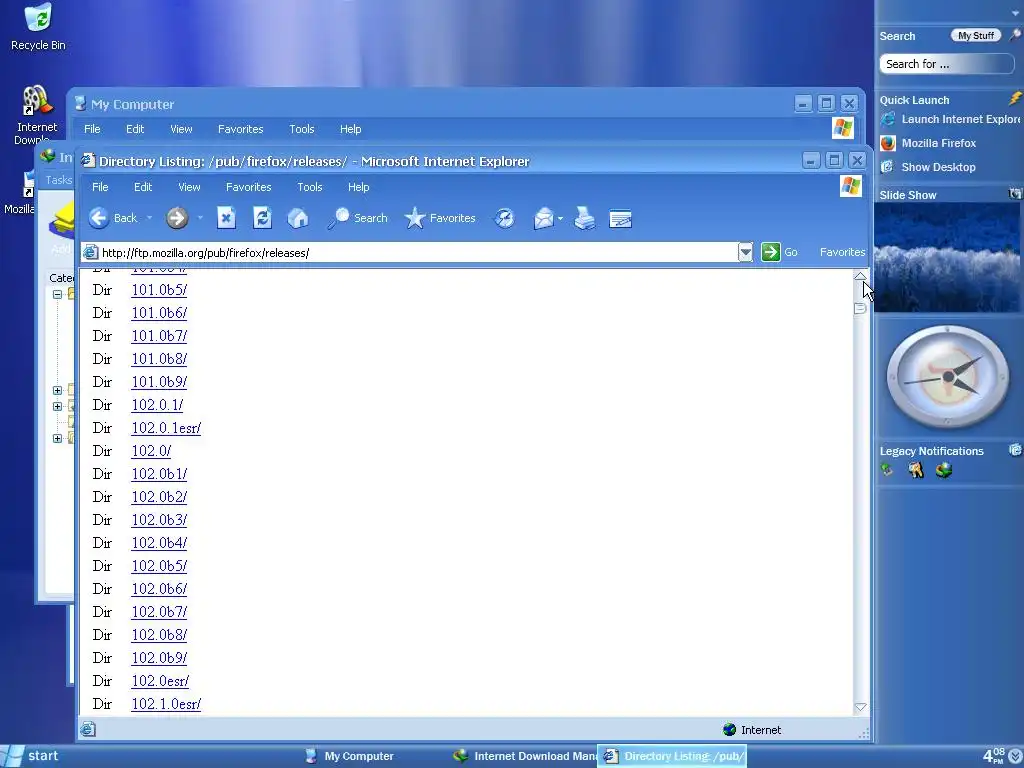Open the 102.0esr/ directory link
The image size is (1024, 768).
tap(160, 680)
